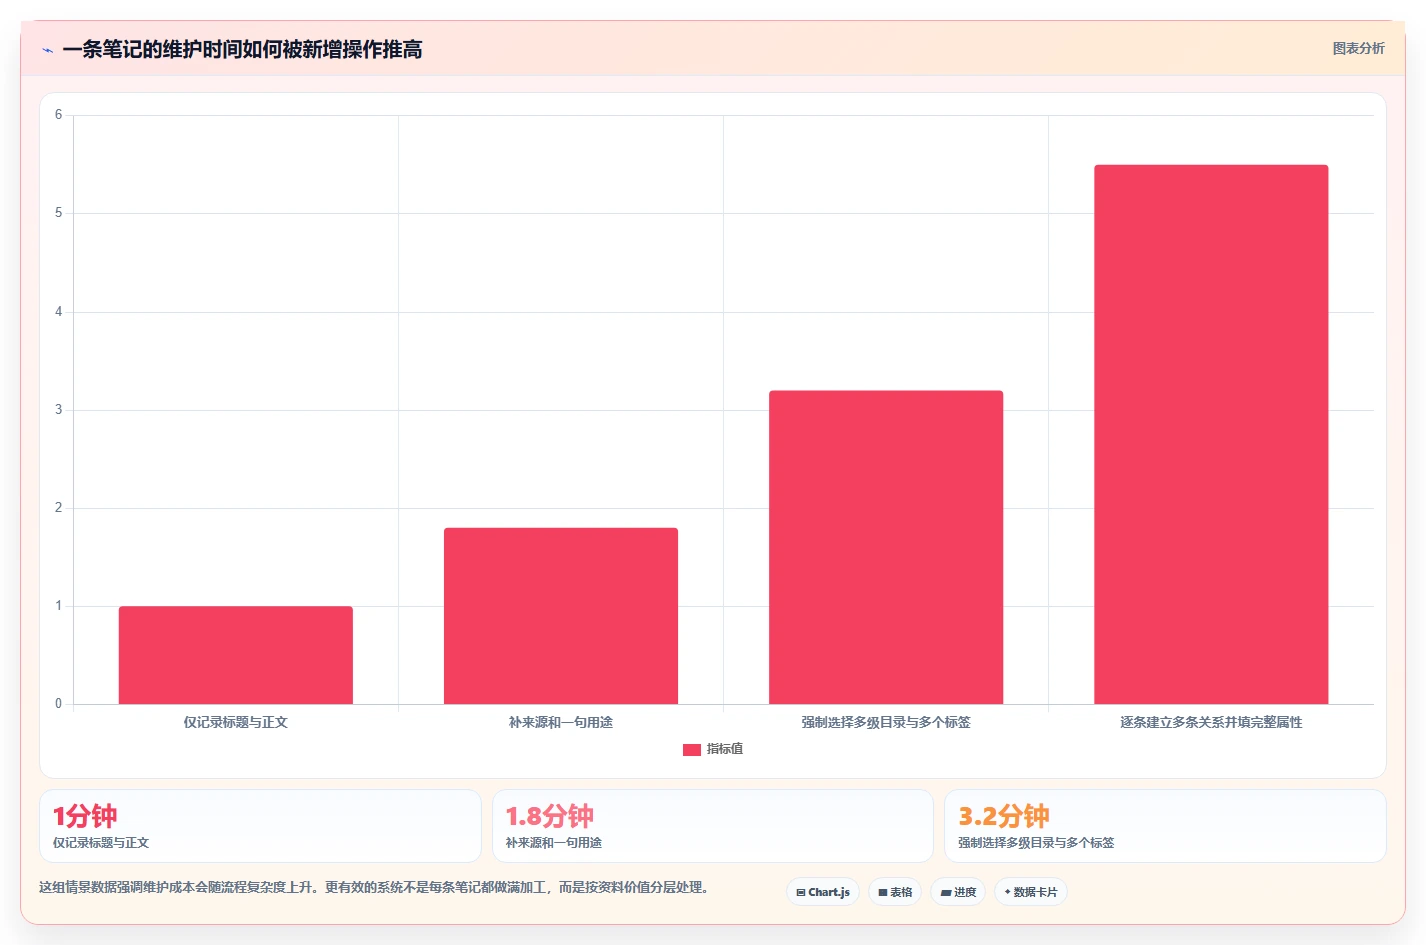This screenshot has width=1426, height=945.
Task: Select the Chart.js tag chip
Action: click(x=823, y=892)
